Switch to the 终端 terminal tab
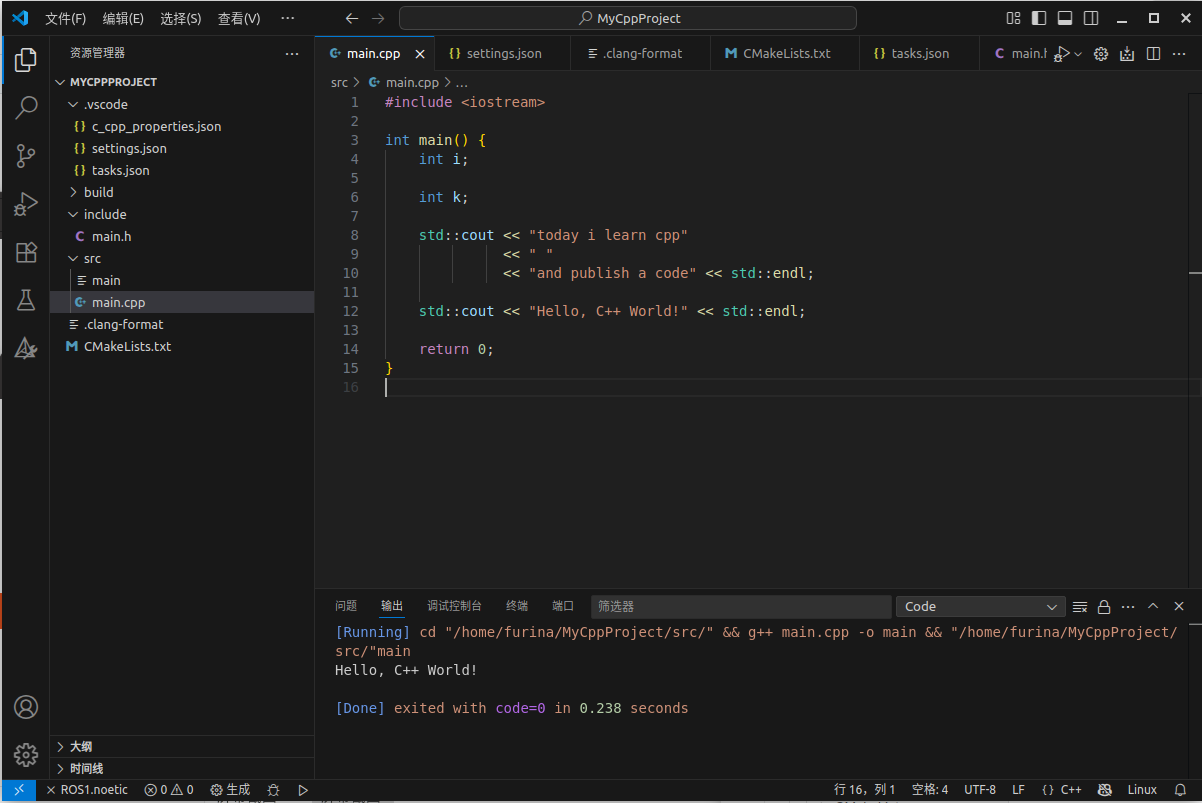This screenshot has width=1202, height=803. click(517, 606)
